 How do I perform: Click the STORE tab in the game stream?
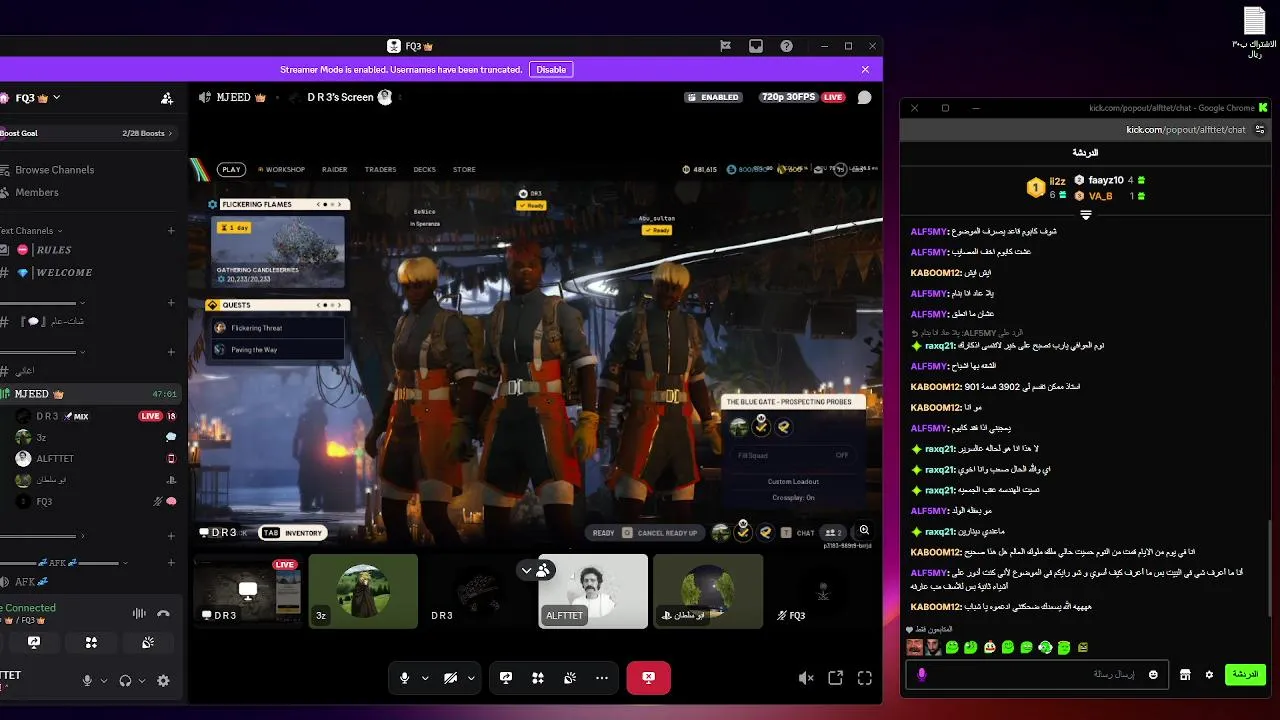(x=464, y=170)
